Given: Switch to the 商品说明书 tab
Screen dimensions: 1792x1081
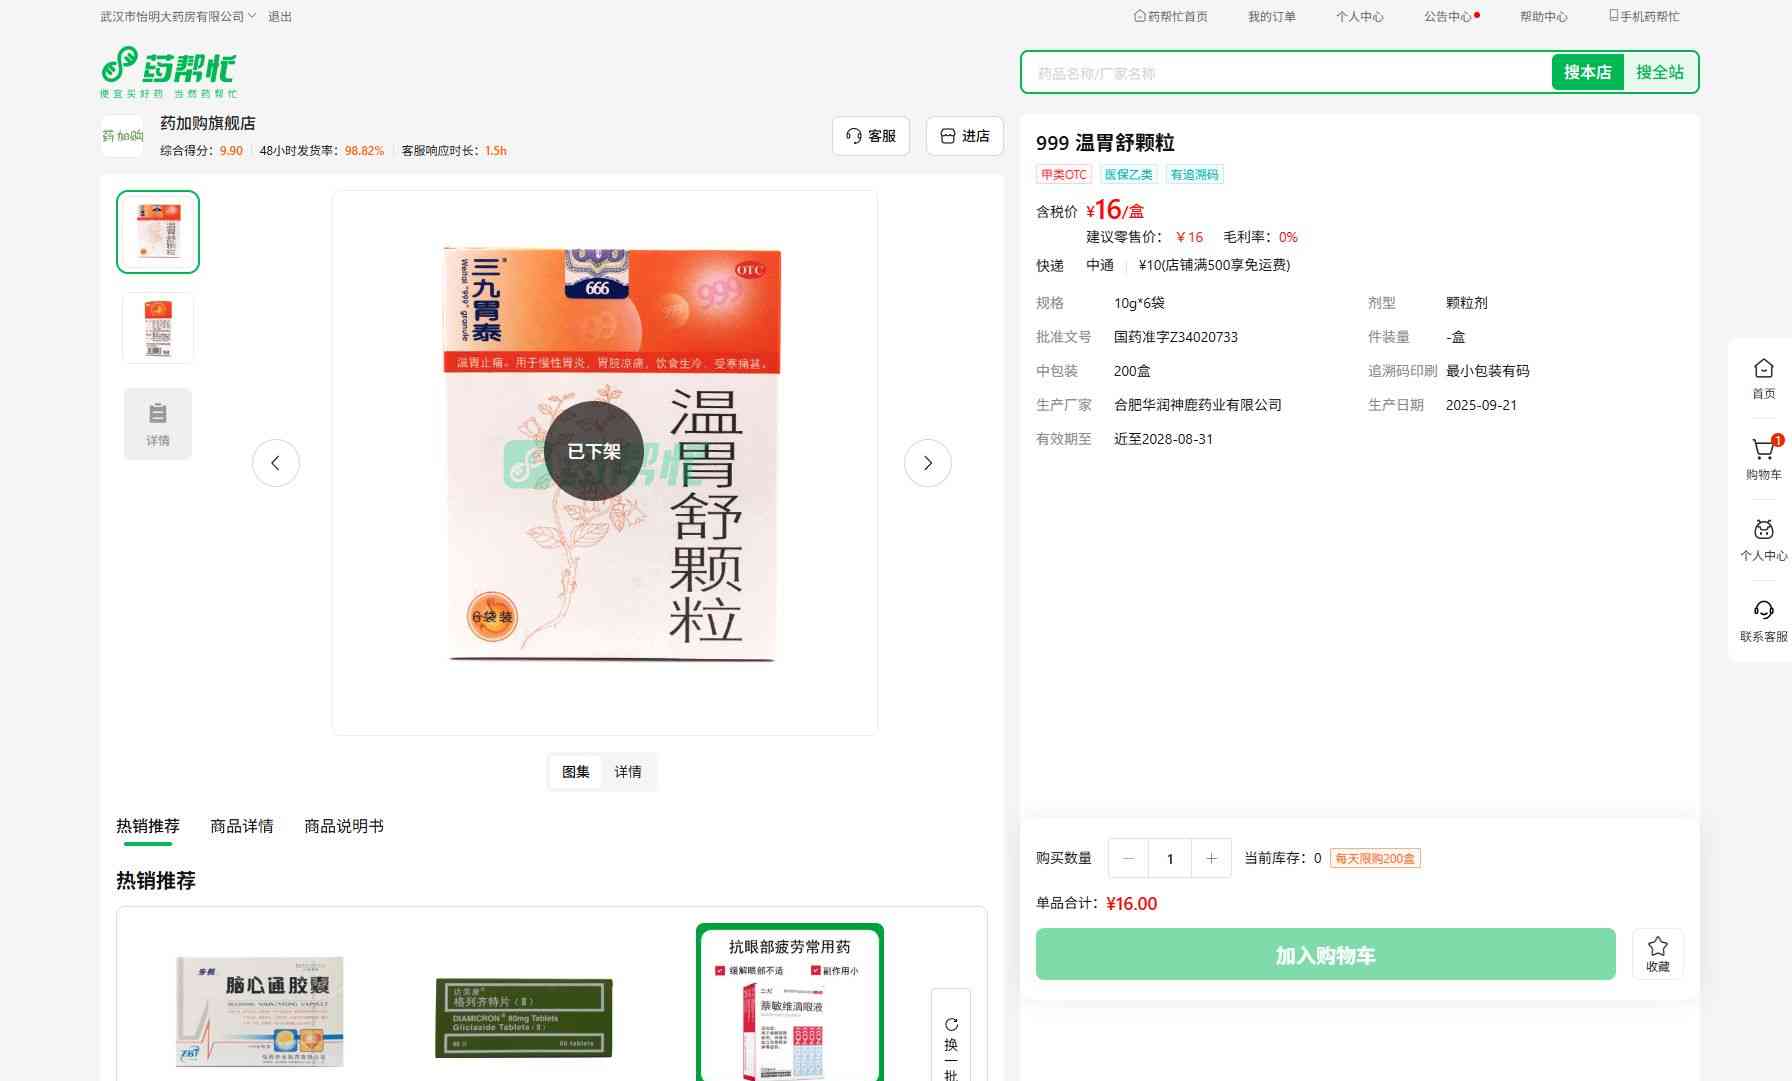Looking at the screenshot, I should [x=343, y=826].
